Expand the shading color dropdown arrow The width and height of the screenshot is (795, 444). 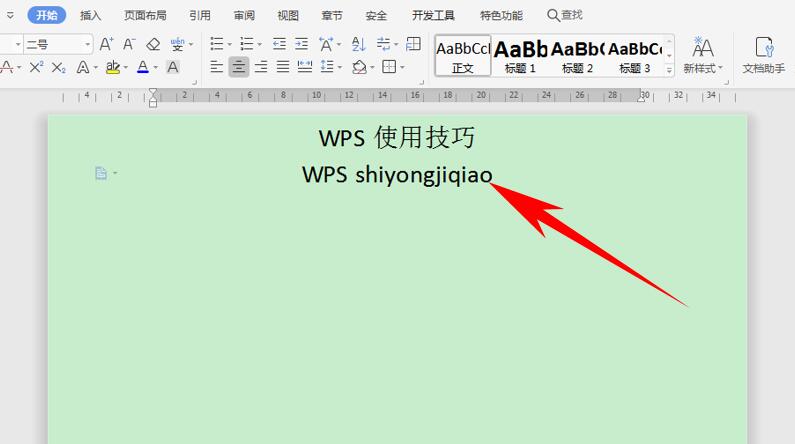372,67
